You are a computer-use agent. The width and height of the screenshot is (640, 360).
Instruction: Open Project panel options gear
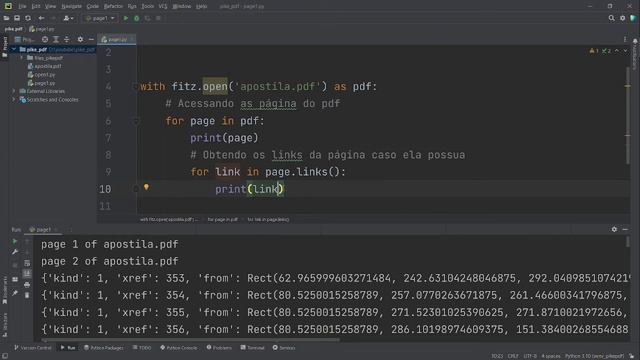coord(80,39)
